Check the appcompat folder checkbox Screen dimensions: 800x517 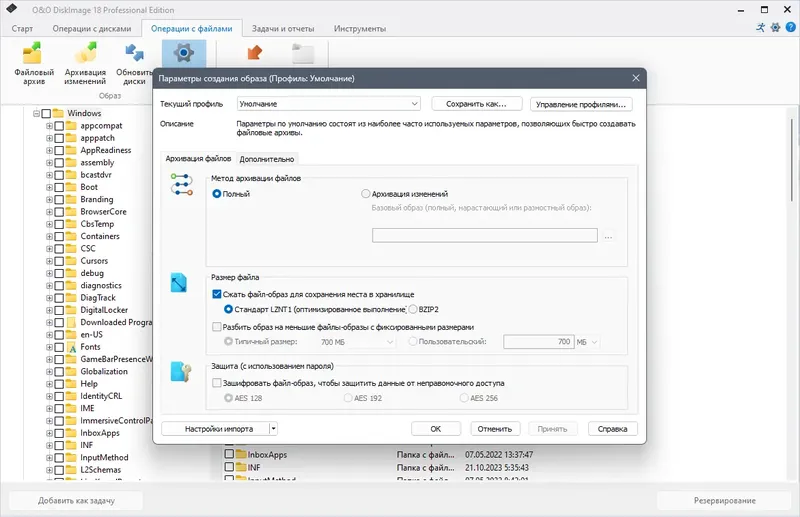point(59,126)
